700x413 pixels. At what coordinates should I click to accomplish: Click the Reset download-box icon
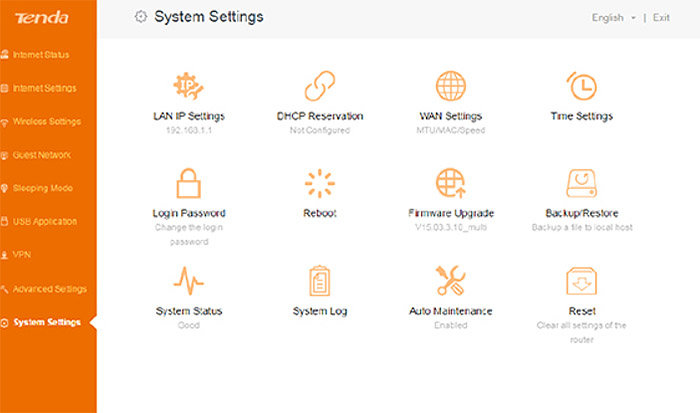[582, 281]
